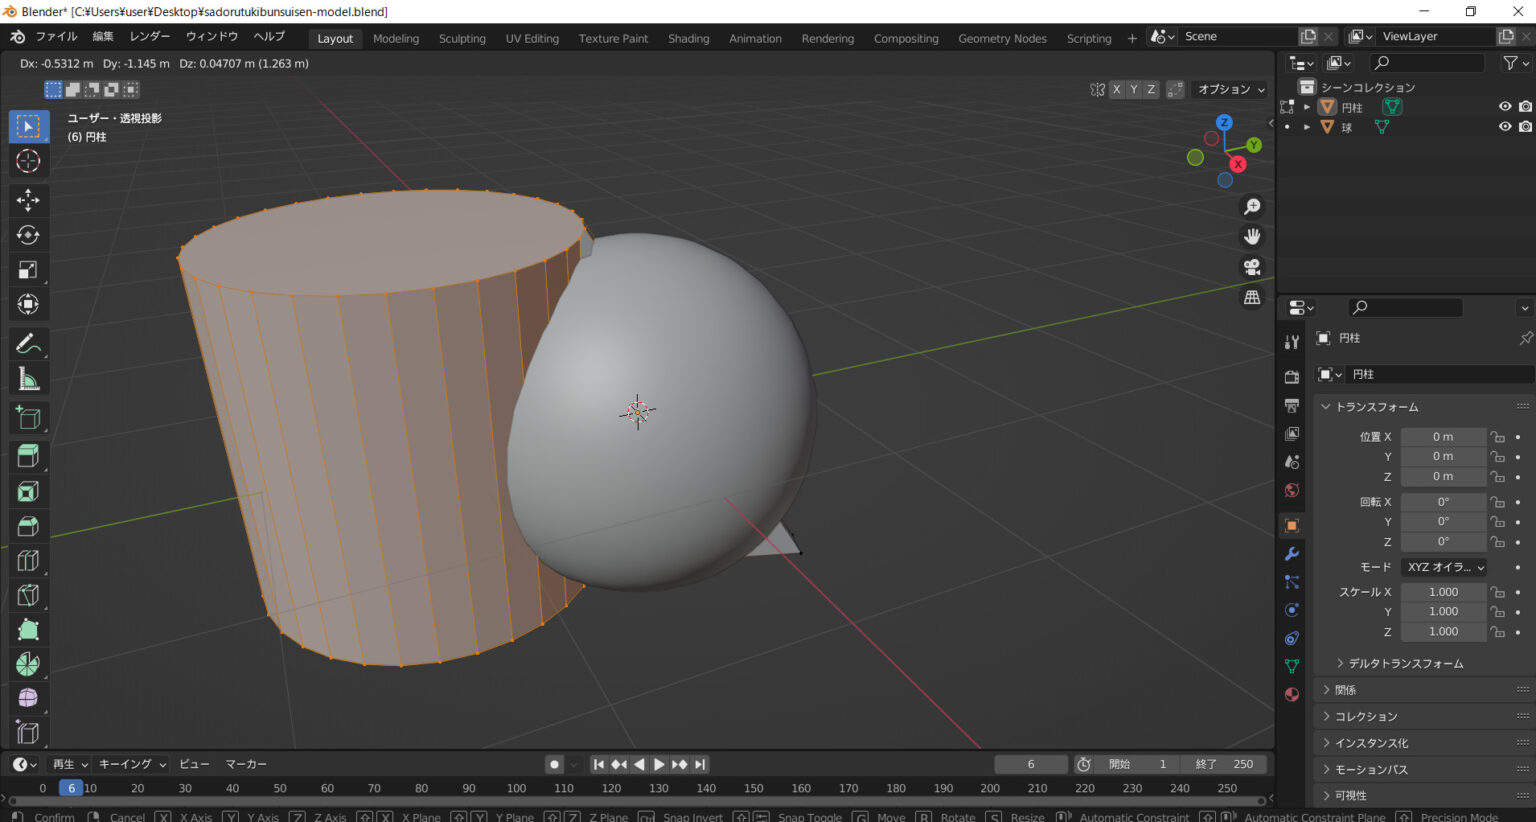Open the XYZ オイラー rotation mode dropdown
The height and width of the screenshot is (822, 1536).
coord(1443,567)
